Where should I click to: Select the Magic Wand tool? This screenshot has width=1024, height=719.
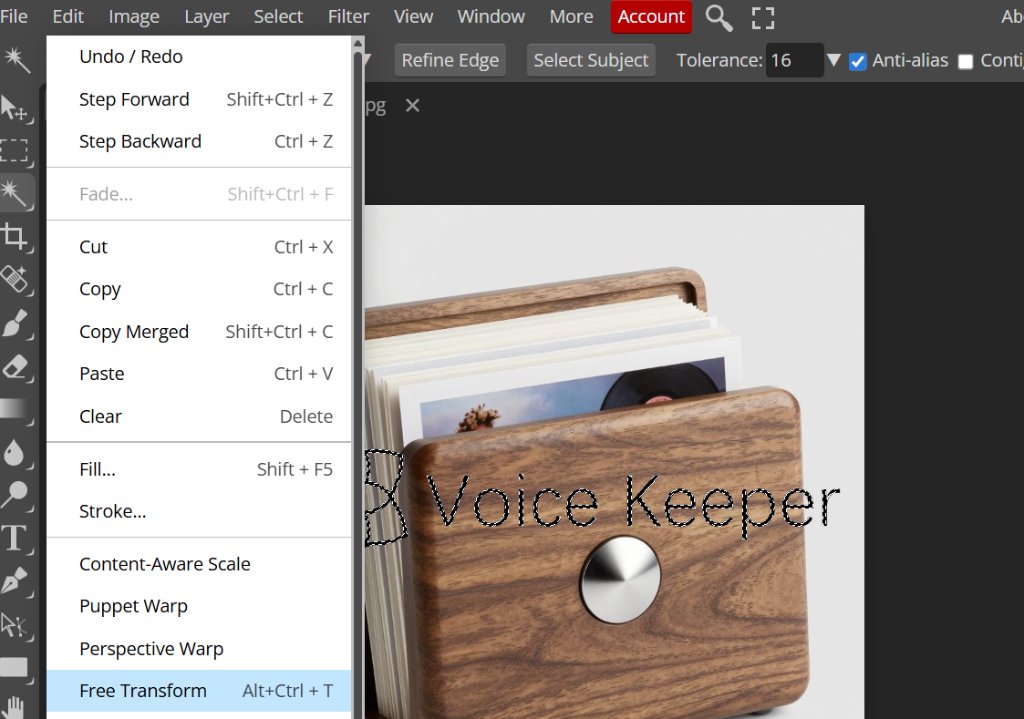(14, 193)
